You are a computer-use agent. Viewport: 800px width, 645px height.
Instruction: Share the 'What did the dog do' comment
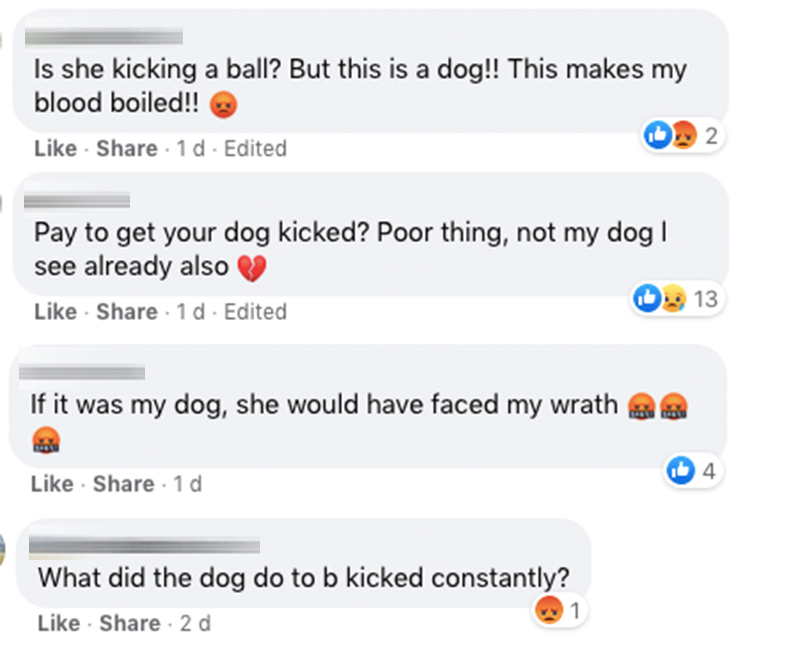tap(130, 623)
